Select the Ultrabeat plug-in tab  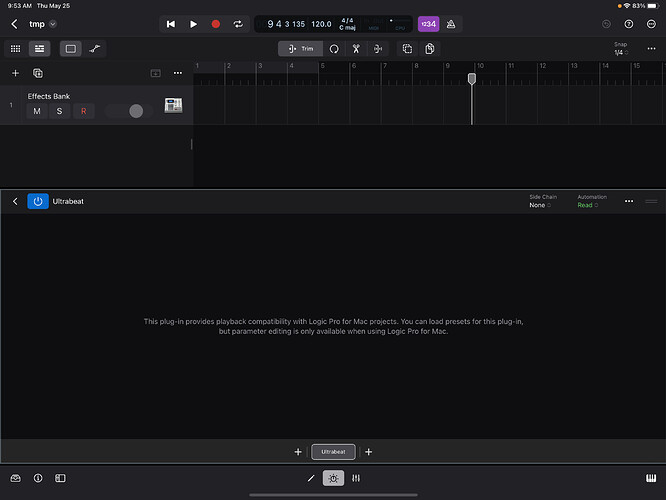[333, 452]
